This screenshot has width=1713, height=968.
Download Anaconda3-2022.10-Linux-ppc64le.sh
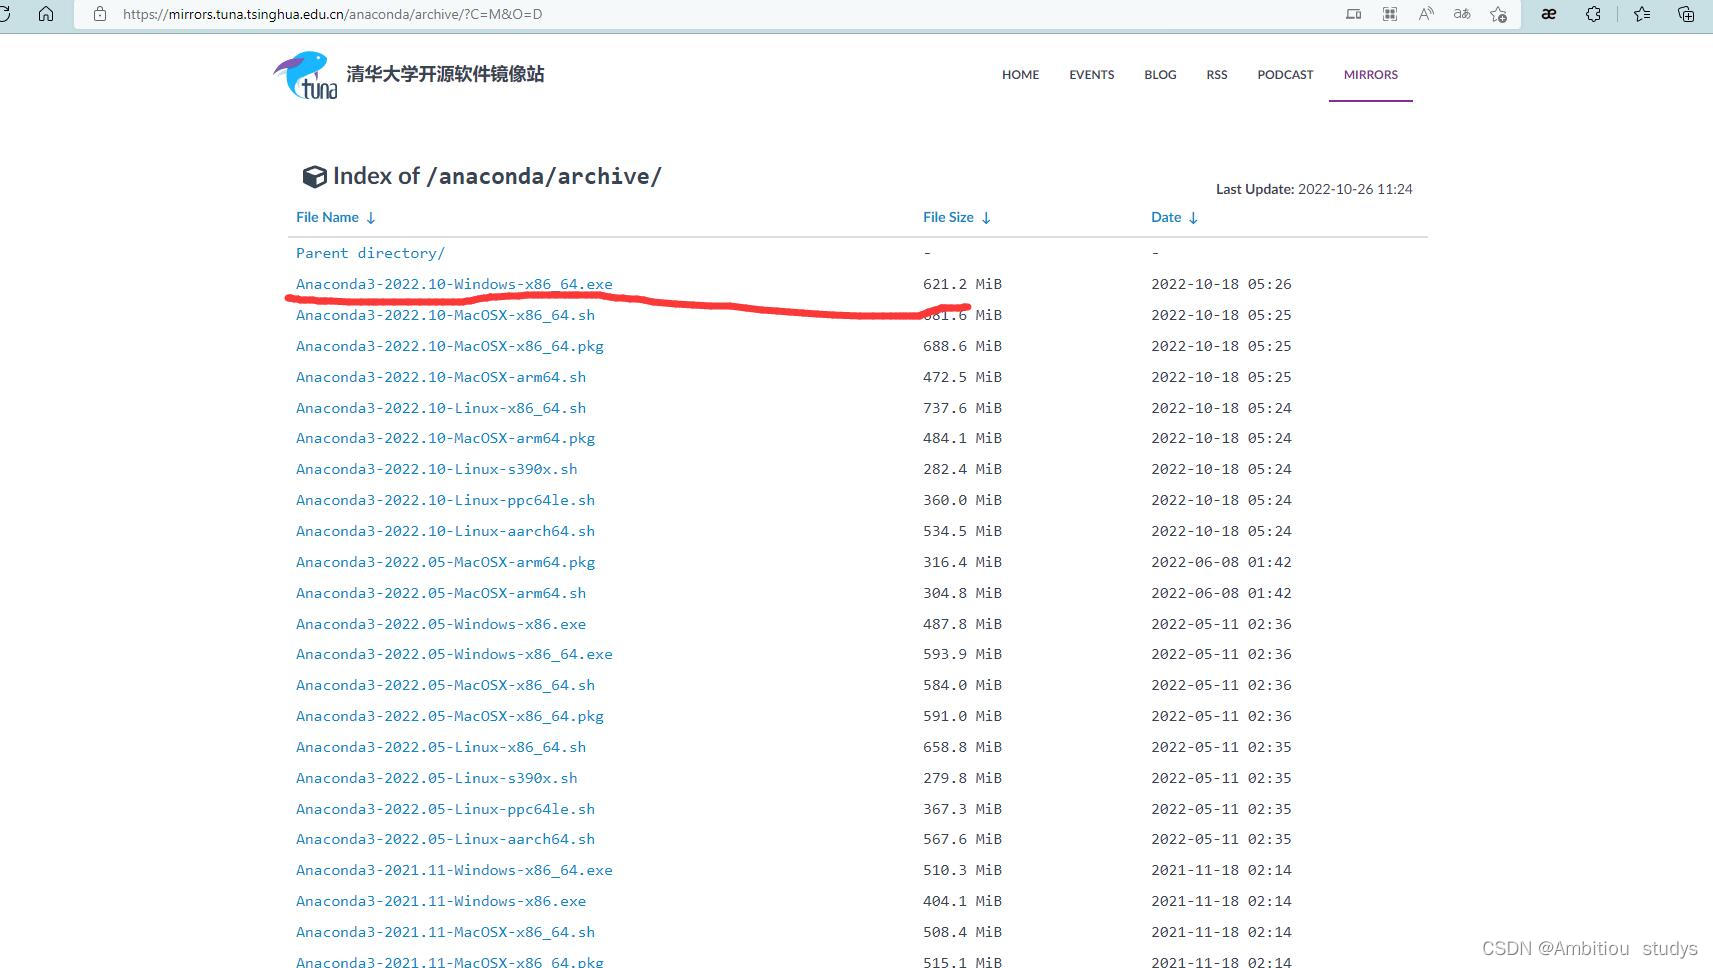(445, 500)
